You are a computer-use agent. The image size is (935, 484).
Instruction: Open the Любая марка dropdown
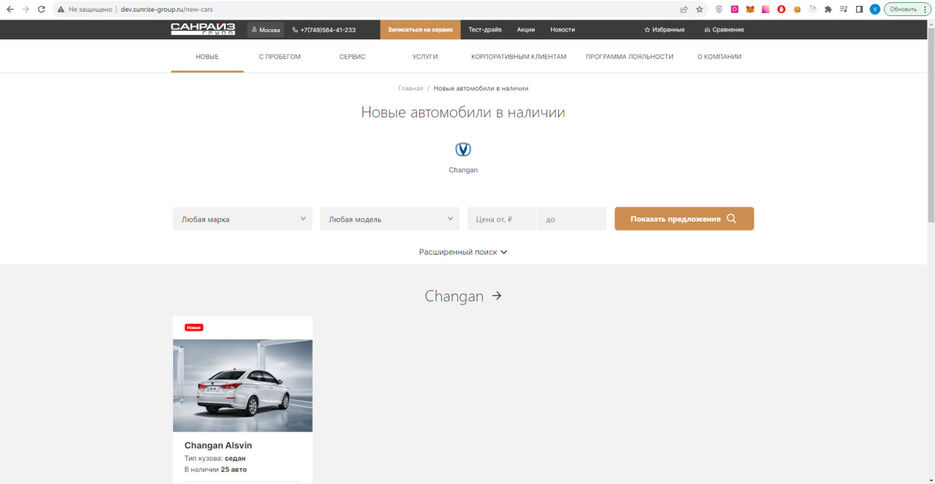coord(243,219)
